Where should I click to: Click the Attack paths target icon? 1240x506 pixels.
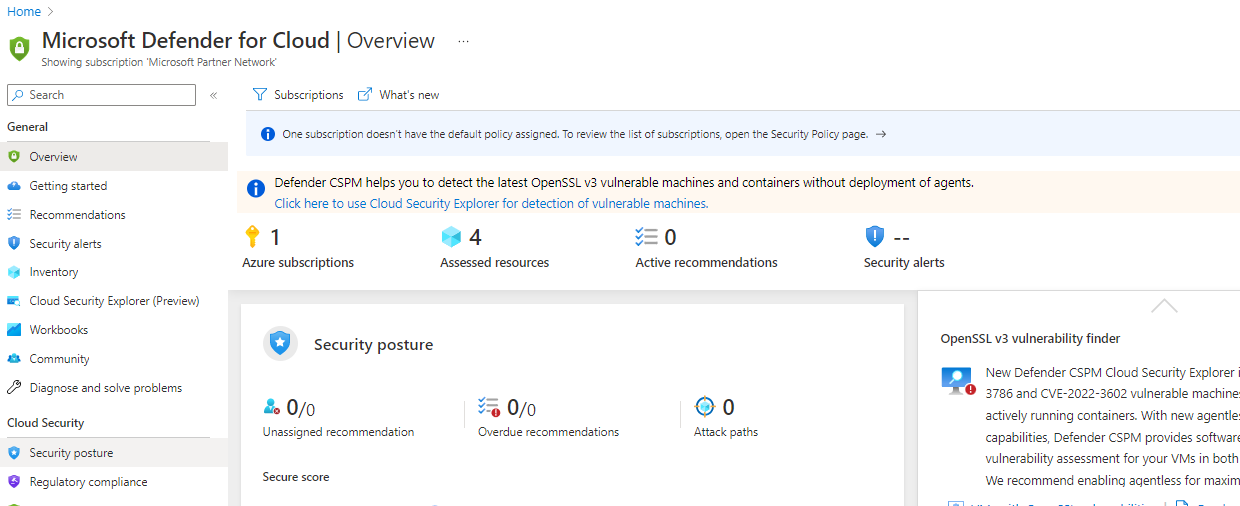click(705, 406)
